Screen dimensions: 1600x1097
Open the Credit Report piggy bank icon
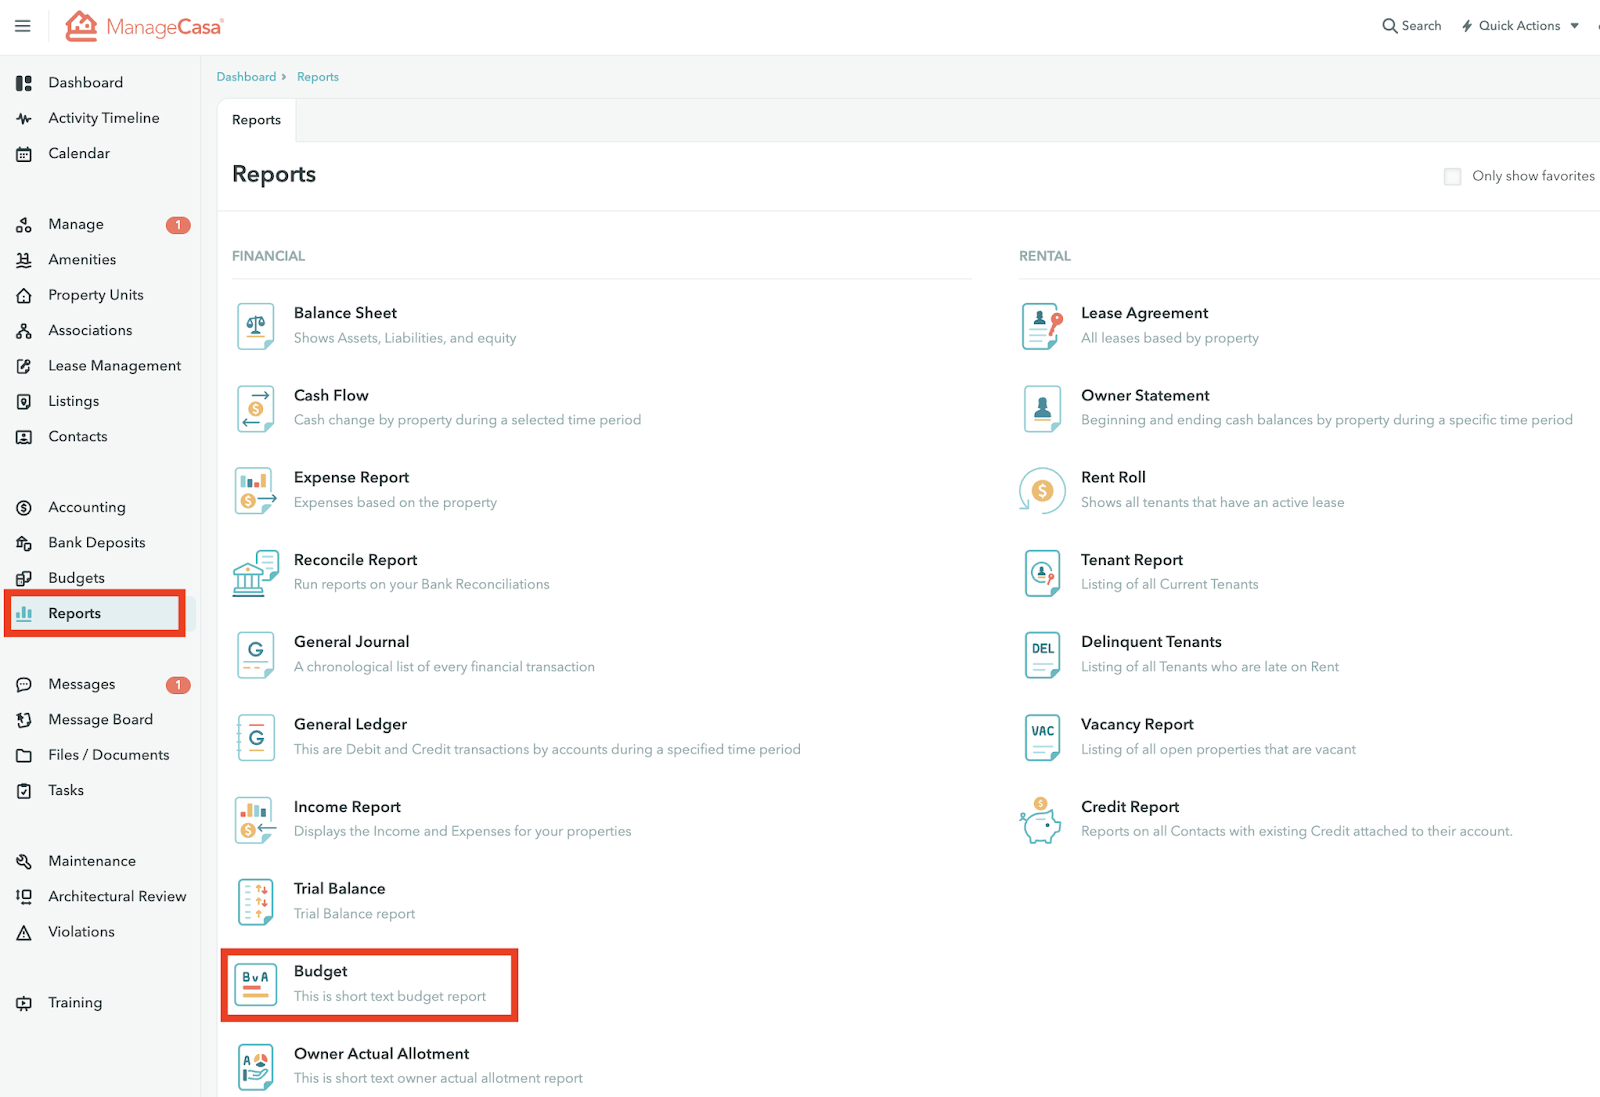click(x=1042, y=820)
